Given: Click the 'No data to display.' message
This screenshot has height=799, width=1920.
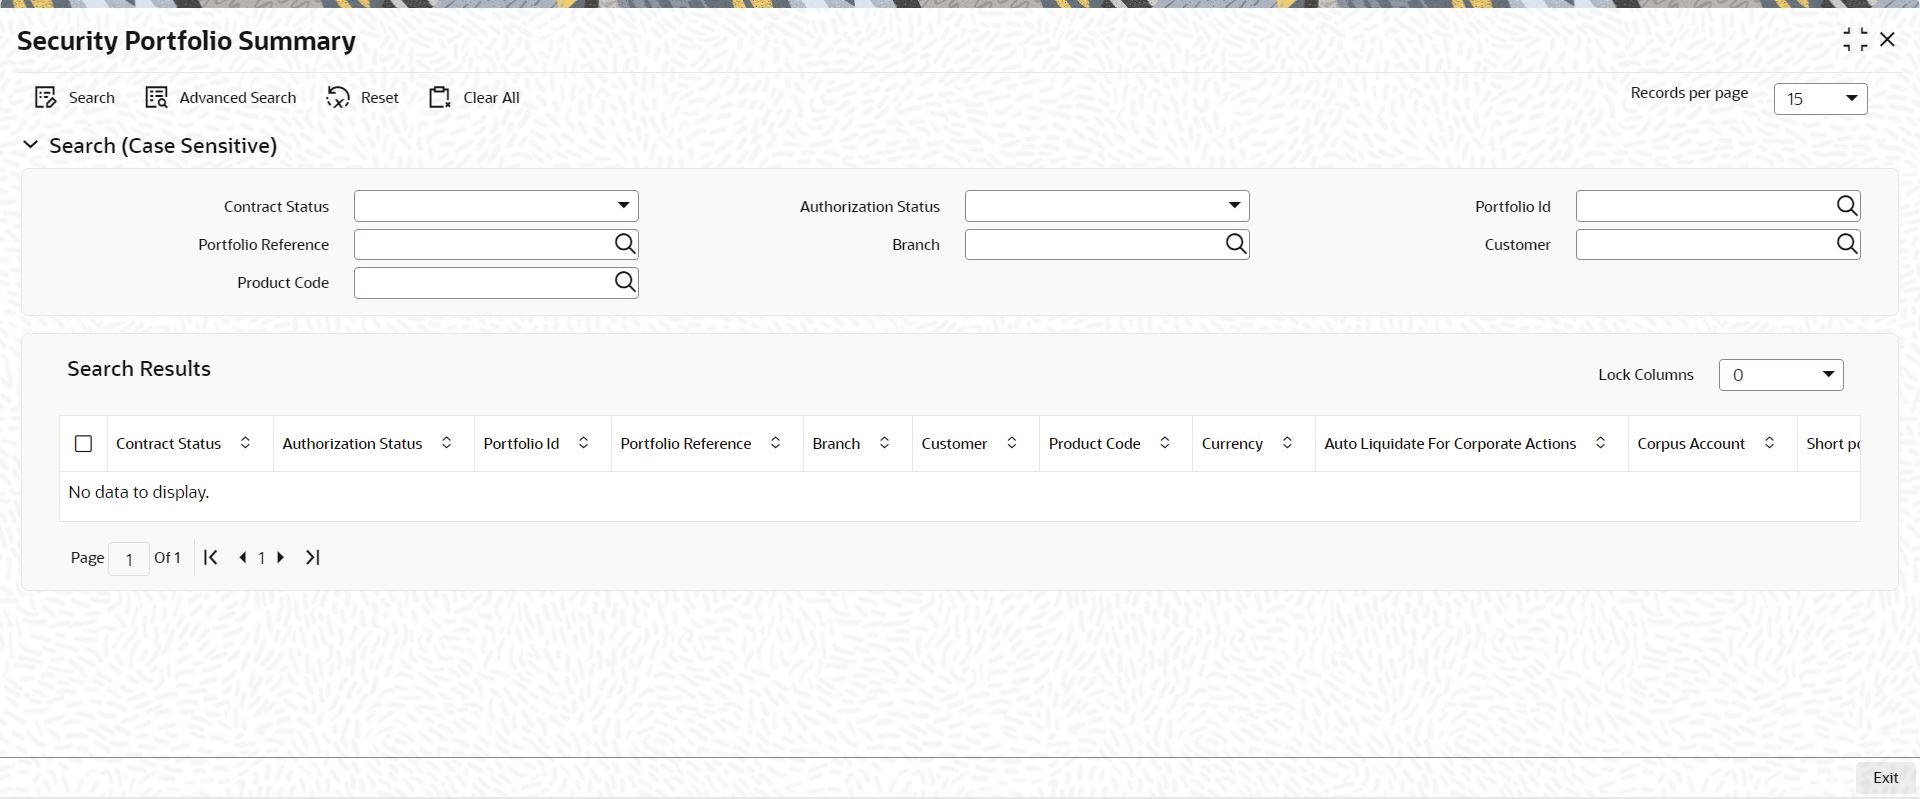Looking at the screenshot, I should click(139, 492).
